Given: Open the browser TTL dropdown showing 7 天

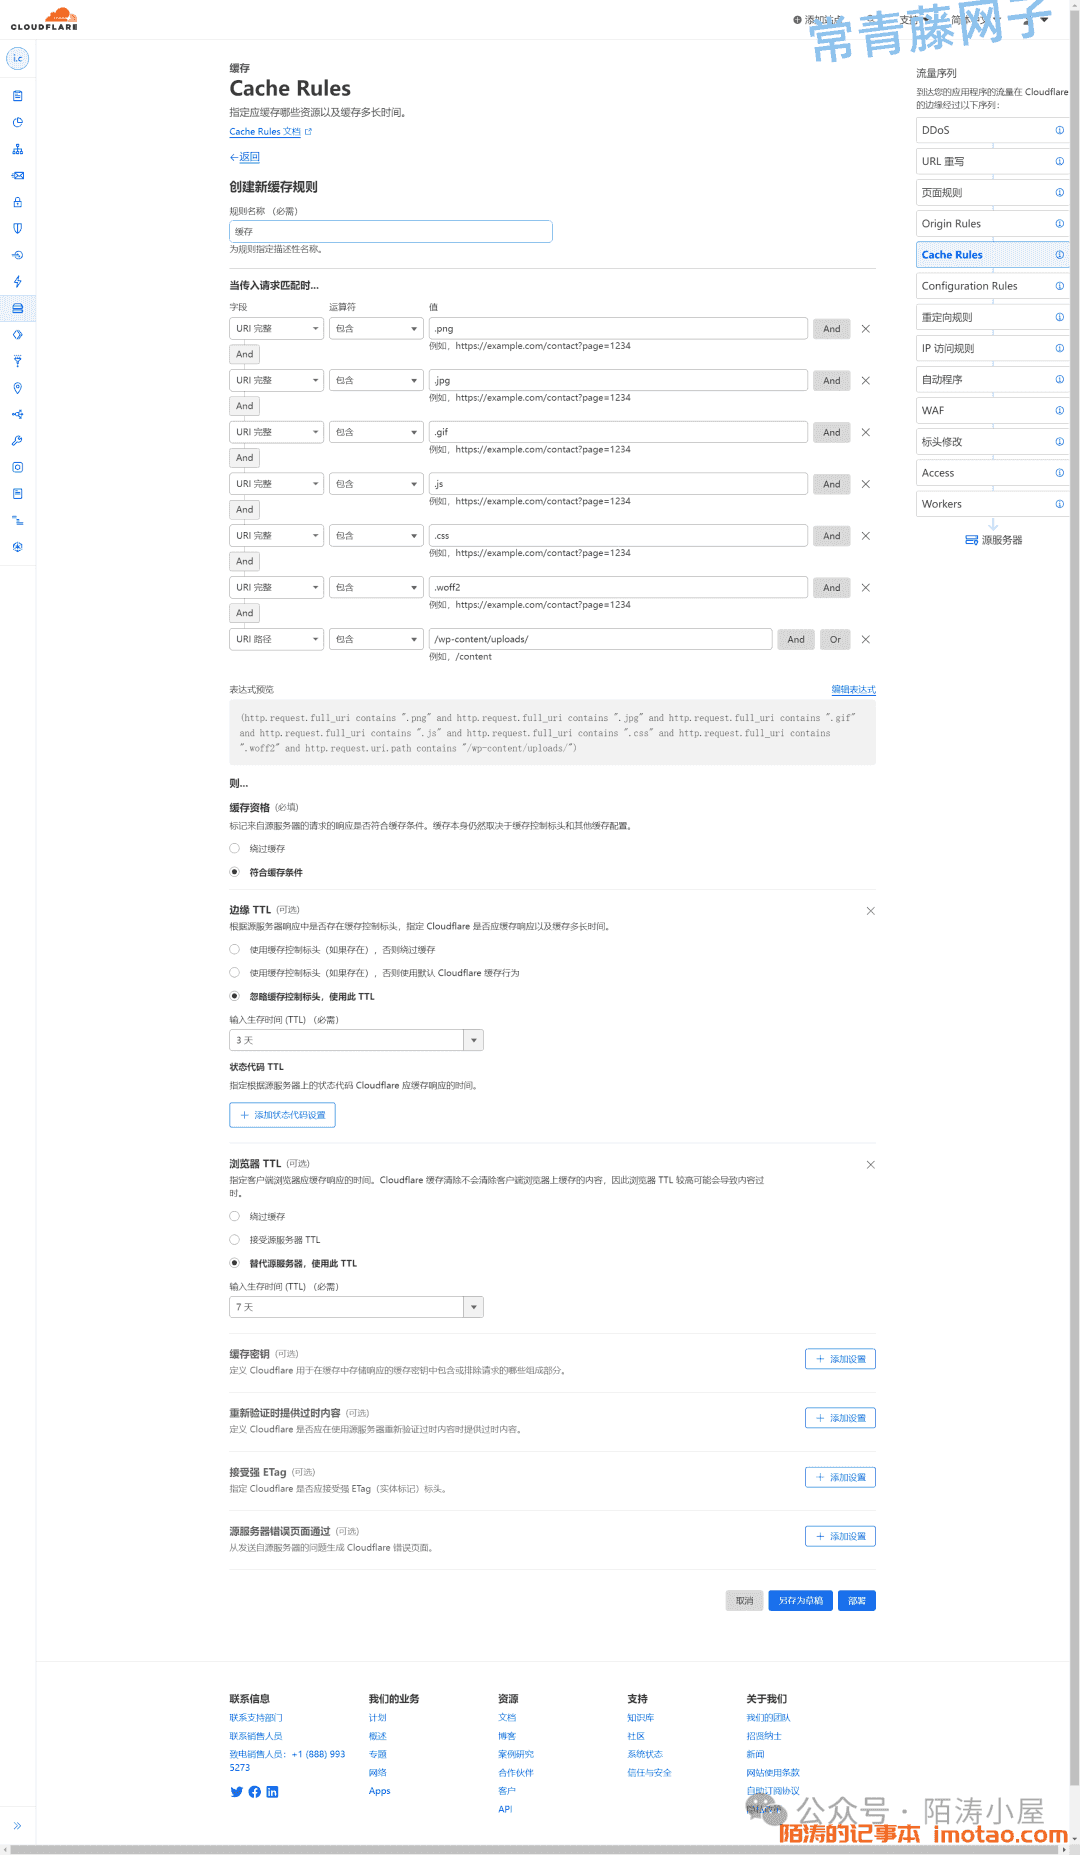Looking at the screenshot, I should tap(356, 1308).
